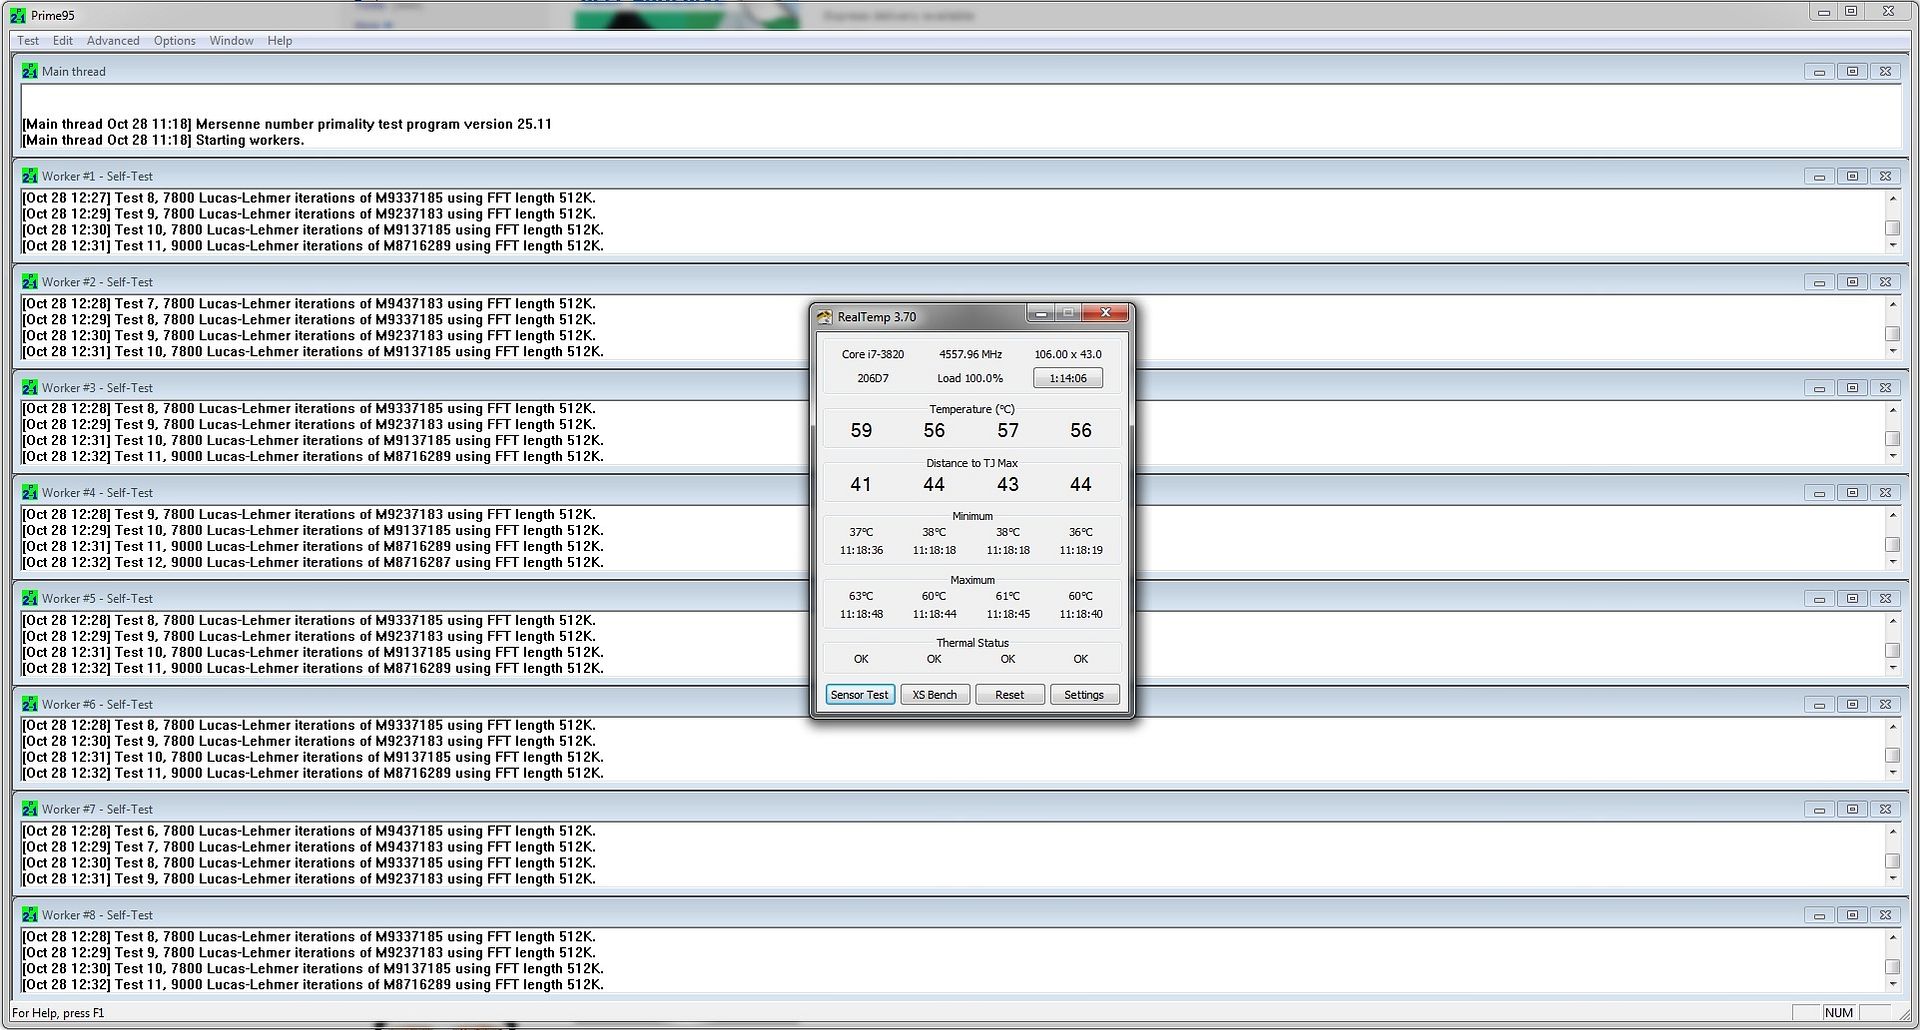
Task: Minimize the Worker #5 child window
Action: 1819,599
